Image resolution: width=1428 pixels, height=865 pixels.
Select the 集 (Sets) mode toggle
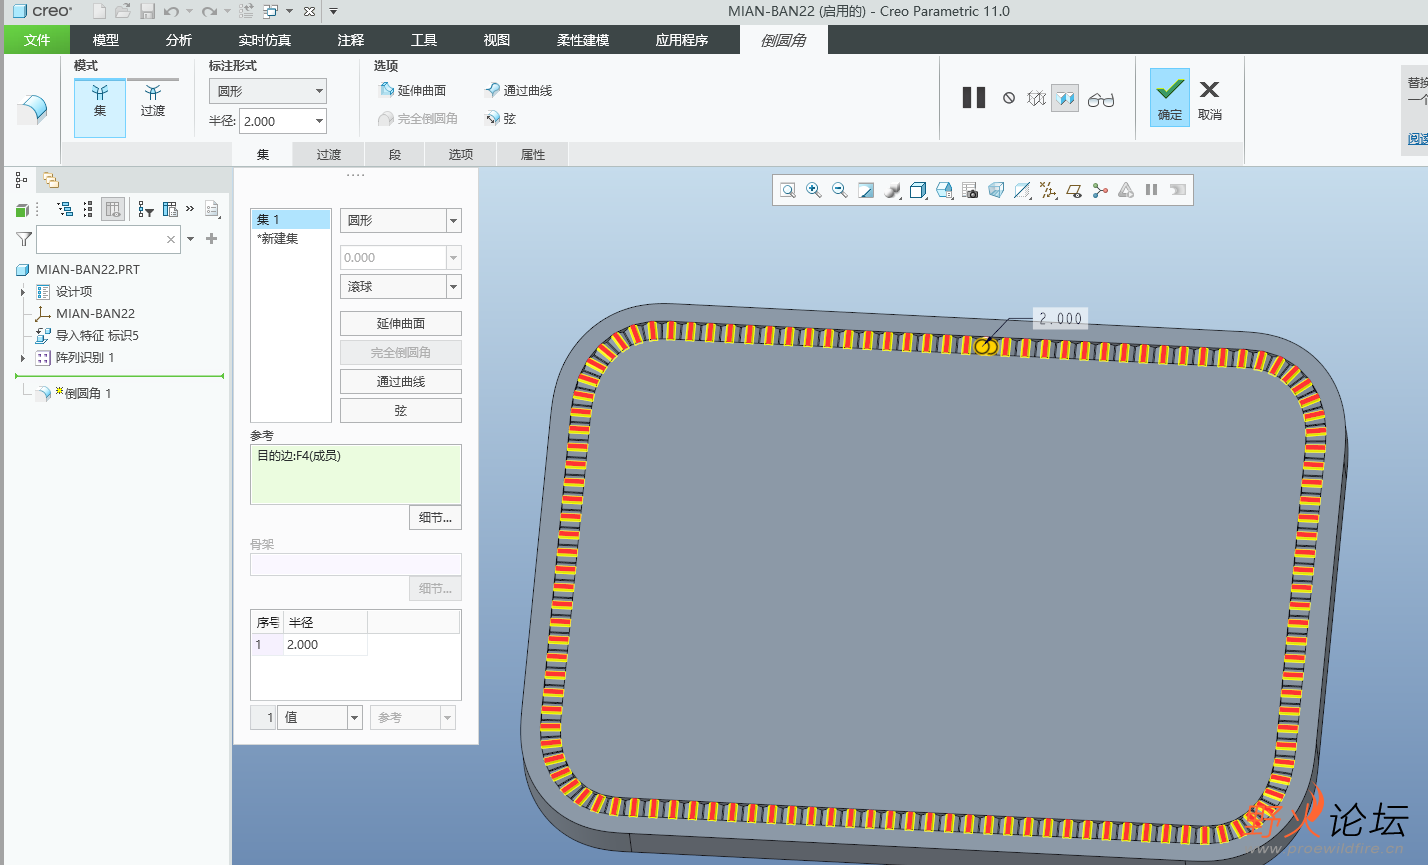coord(100,108)
